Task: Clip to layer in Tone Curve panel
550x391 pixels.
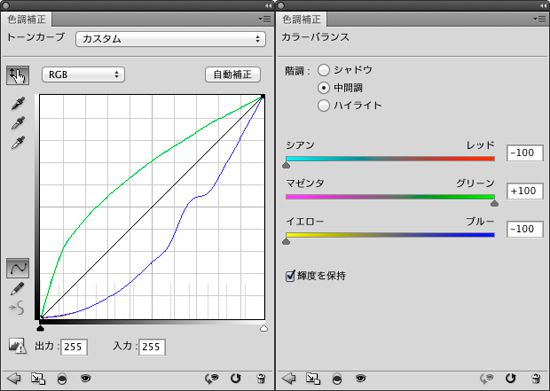Action: click(62, 379)
